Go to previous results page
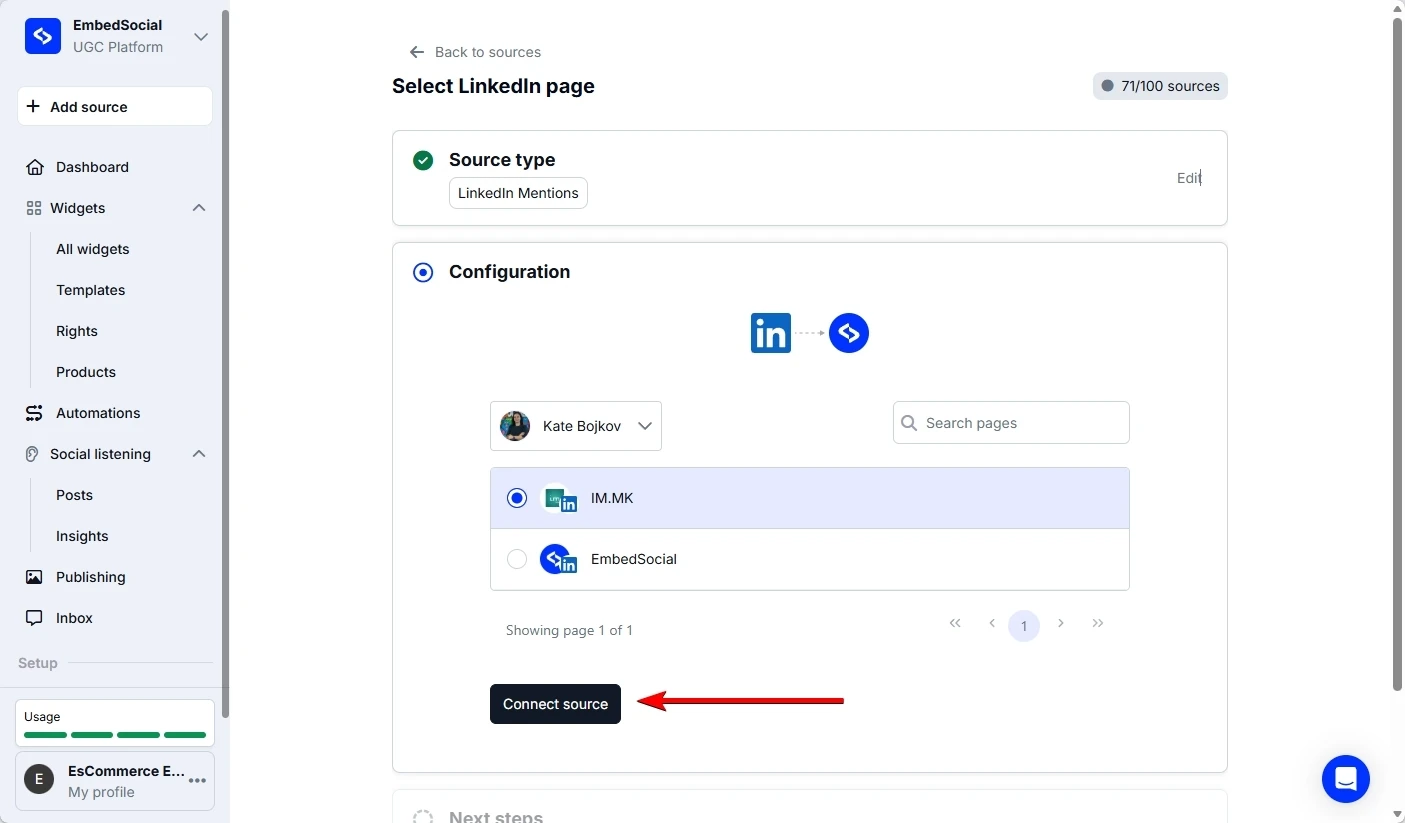The image size is (1405, 823). tap(992, 623)
